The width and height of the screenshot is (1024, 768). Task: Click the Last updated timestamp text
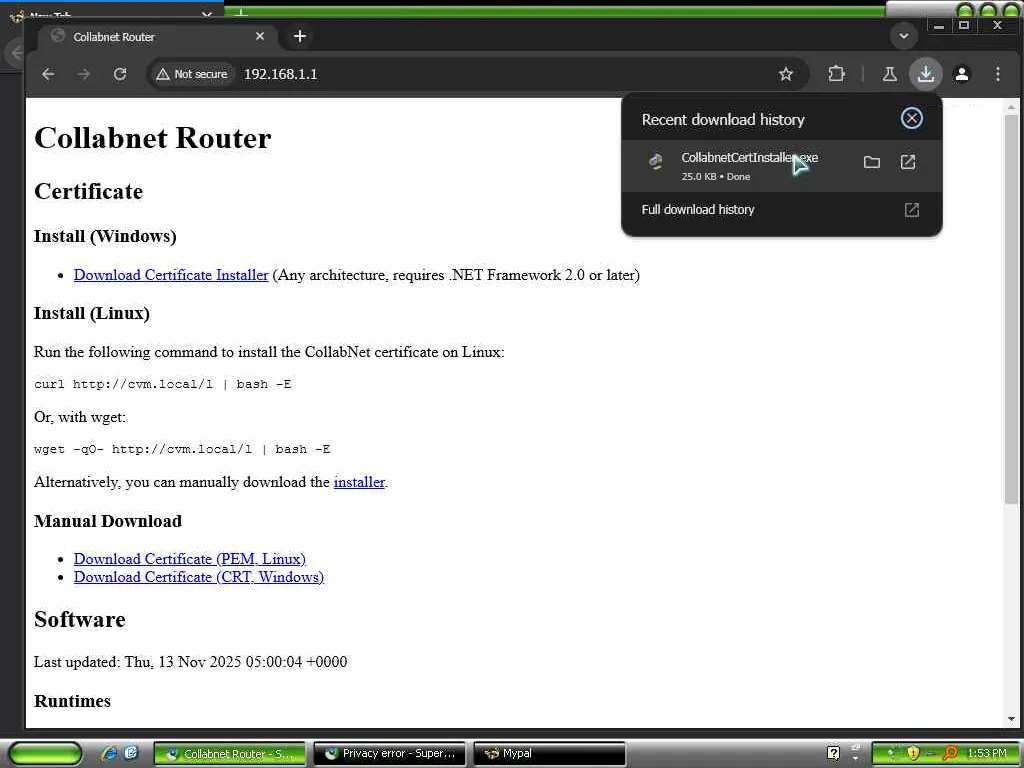191,662
